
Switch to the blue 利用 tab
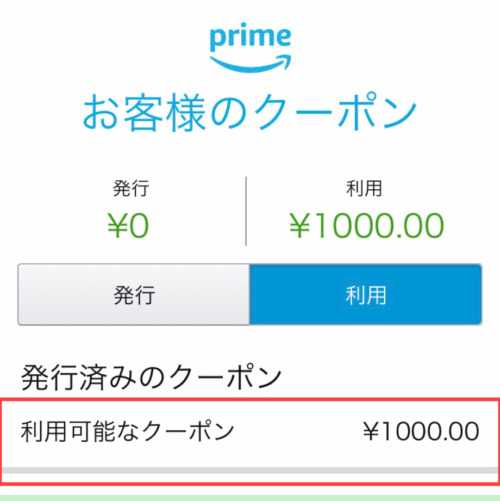click(x=366, y=295)
